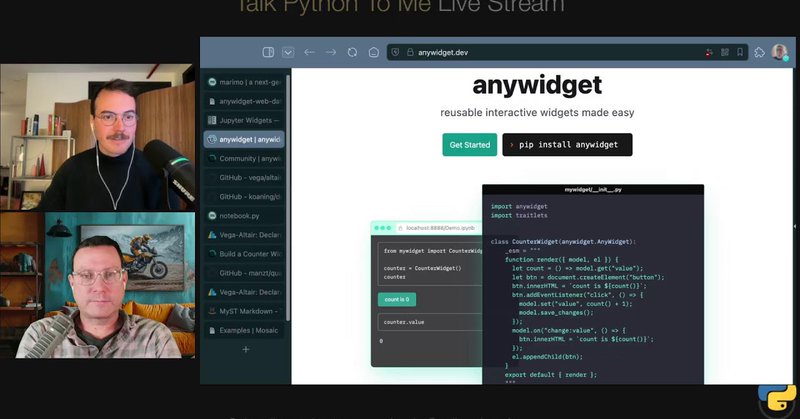Image resolution: width=800 pixels, height=419 pixels.
Task: Open the GitHub manzt tab
Action: click(244, 273)
